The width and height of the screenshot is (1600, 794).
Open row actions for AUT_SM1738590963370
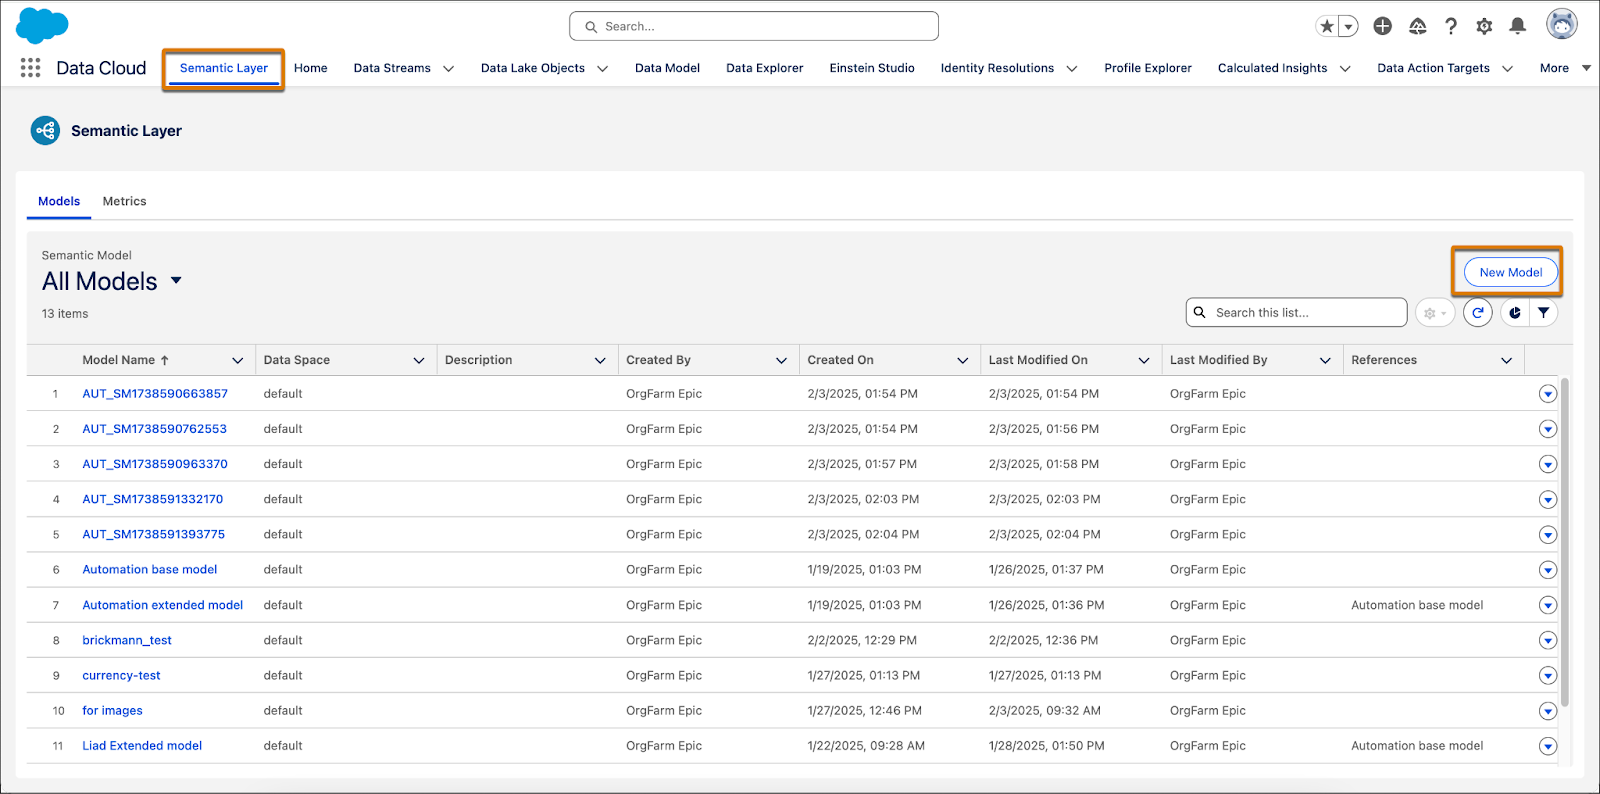(x=1548, y=464)
